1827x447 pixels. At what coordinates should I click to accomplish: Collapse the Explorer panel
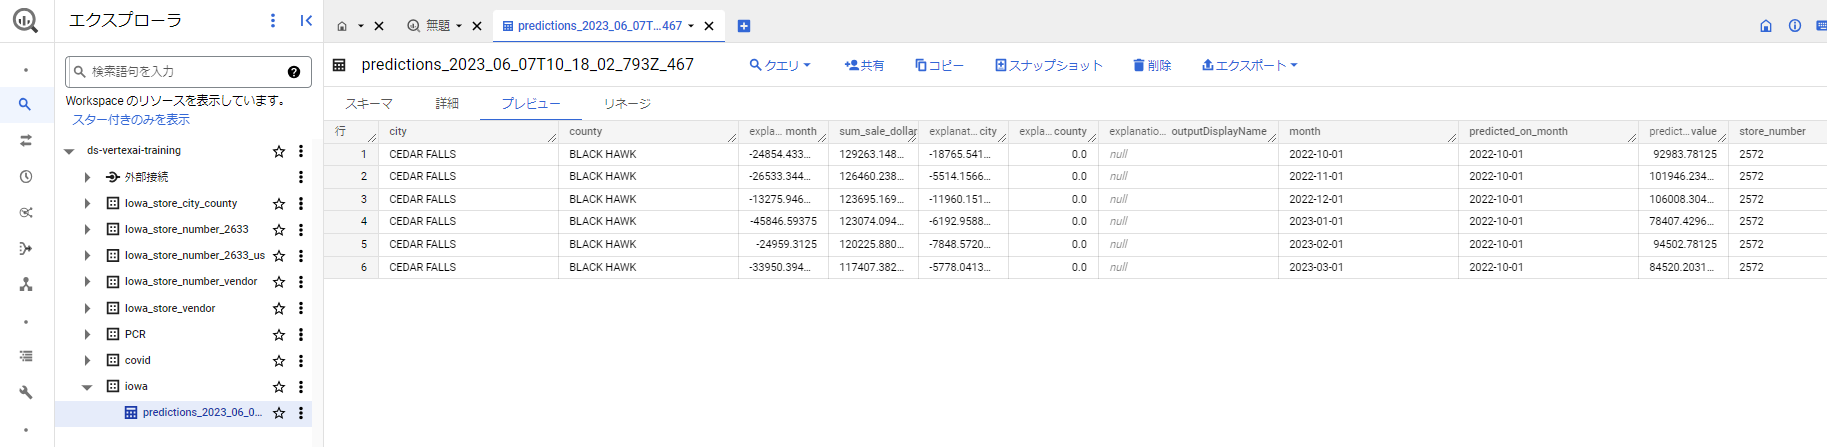(x=306, y=20)
